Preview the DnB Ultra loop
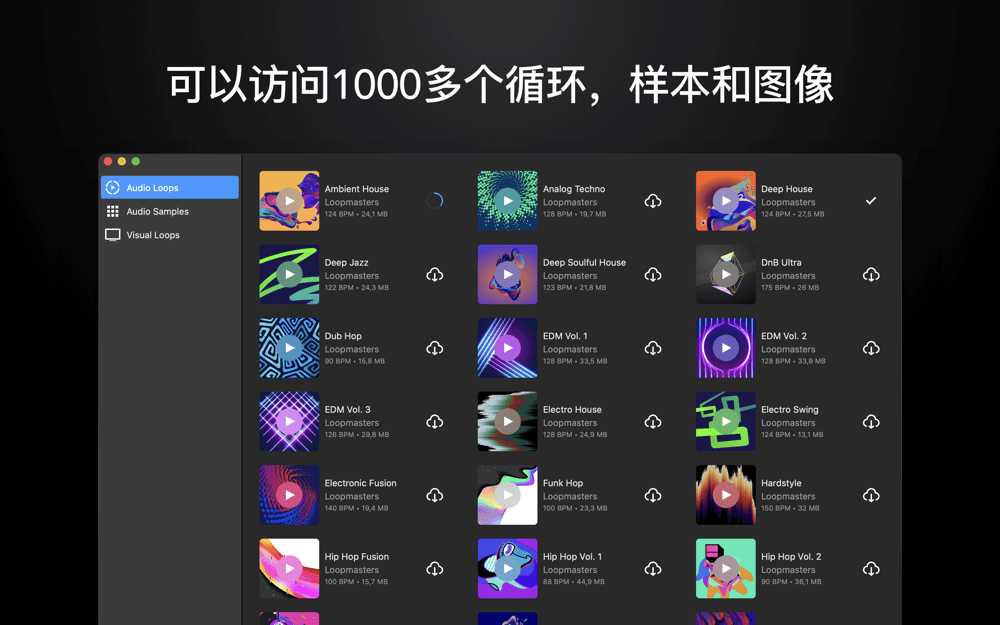The width and height of the screenshot is (1000, 625). click(x=726, y=274)
